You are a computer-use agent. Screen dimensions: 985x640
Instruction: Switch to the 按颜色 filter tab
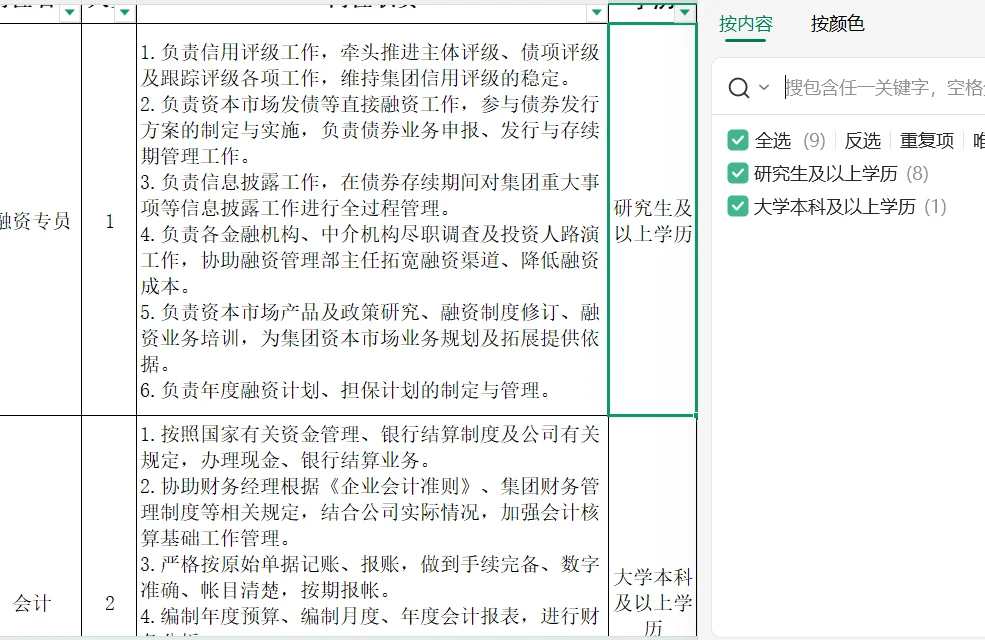837,24
